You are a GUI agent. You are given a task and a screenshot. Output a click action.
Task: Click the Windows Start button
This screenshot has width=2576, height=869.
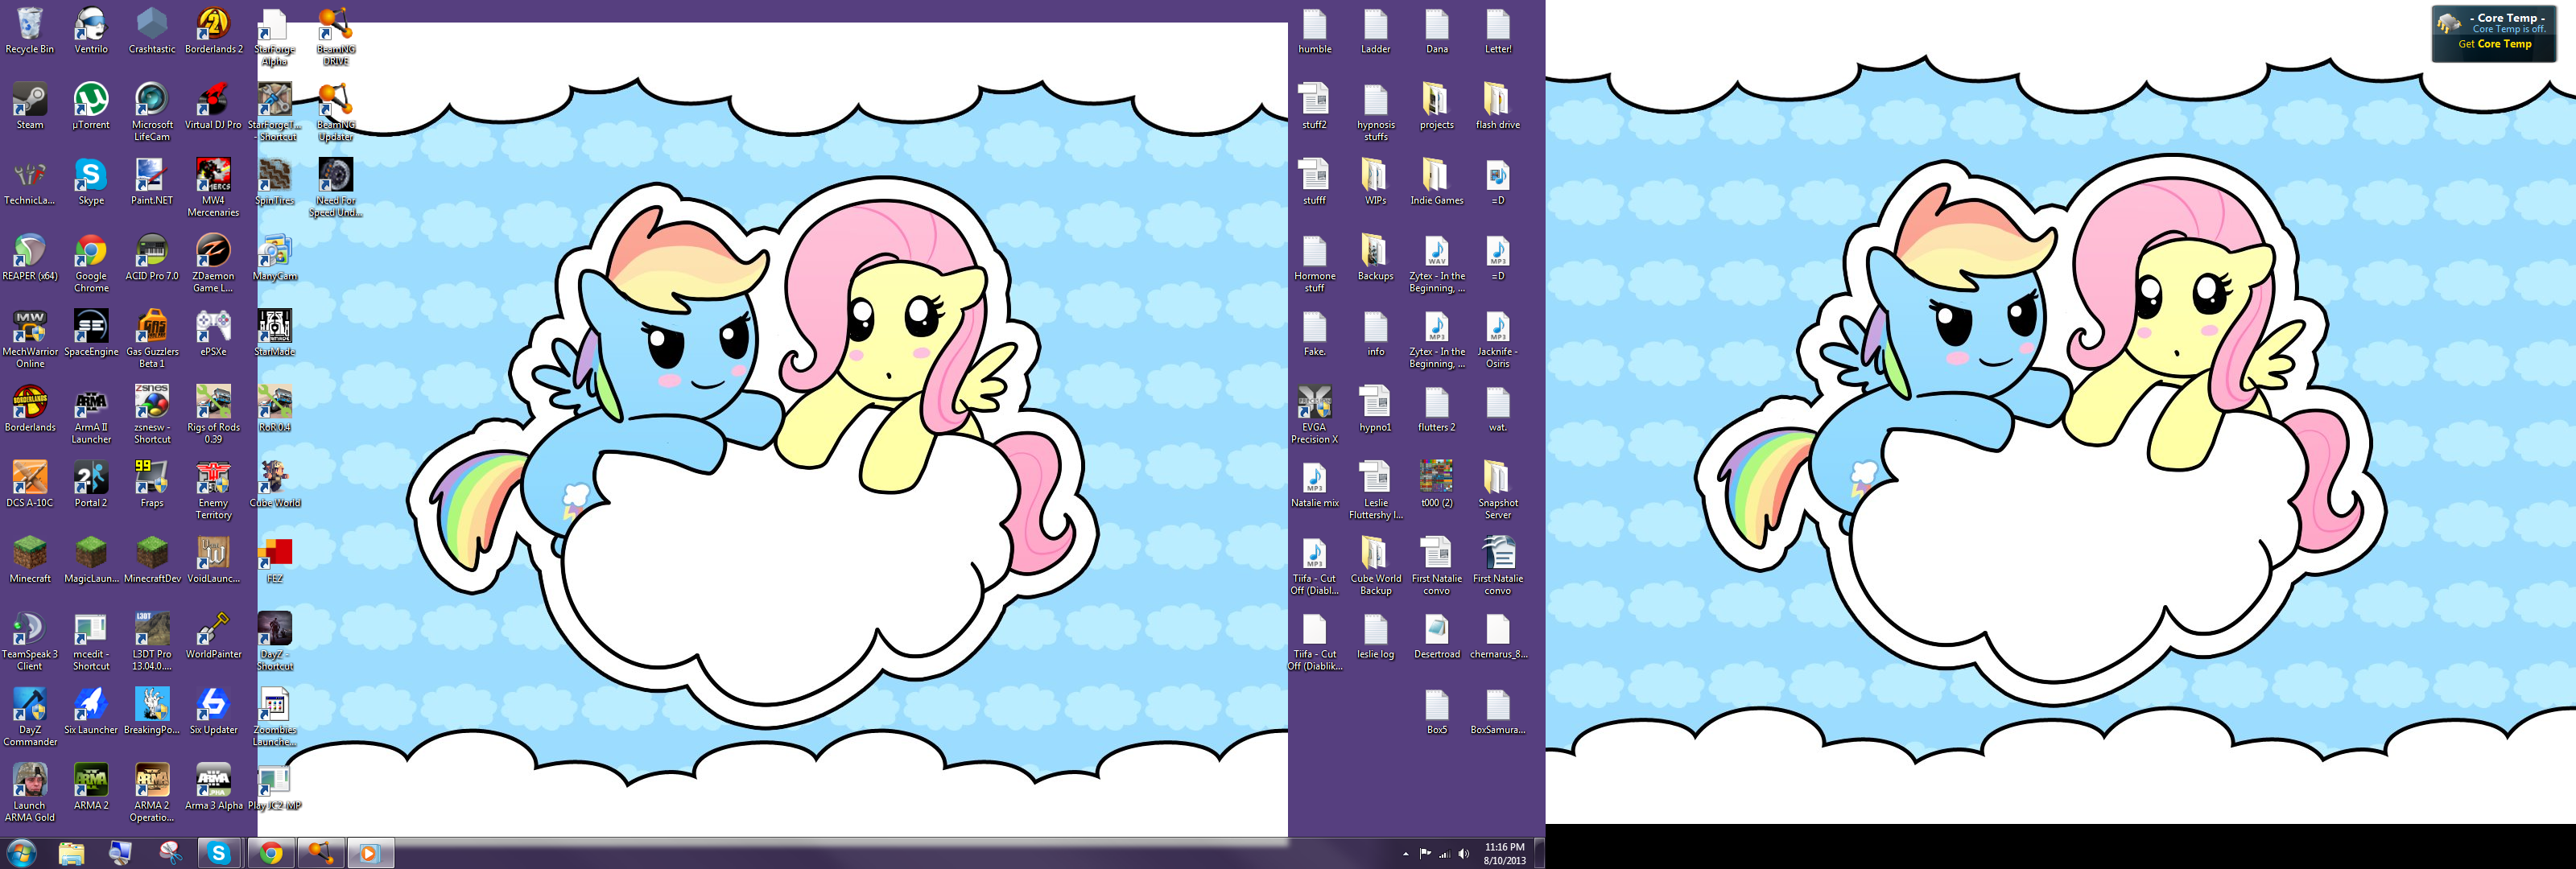(22, 853)
